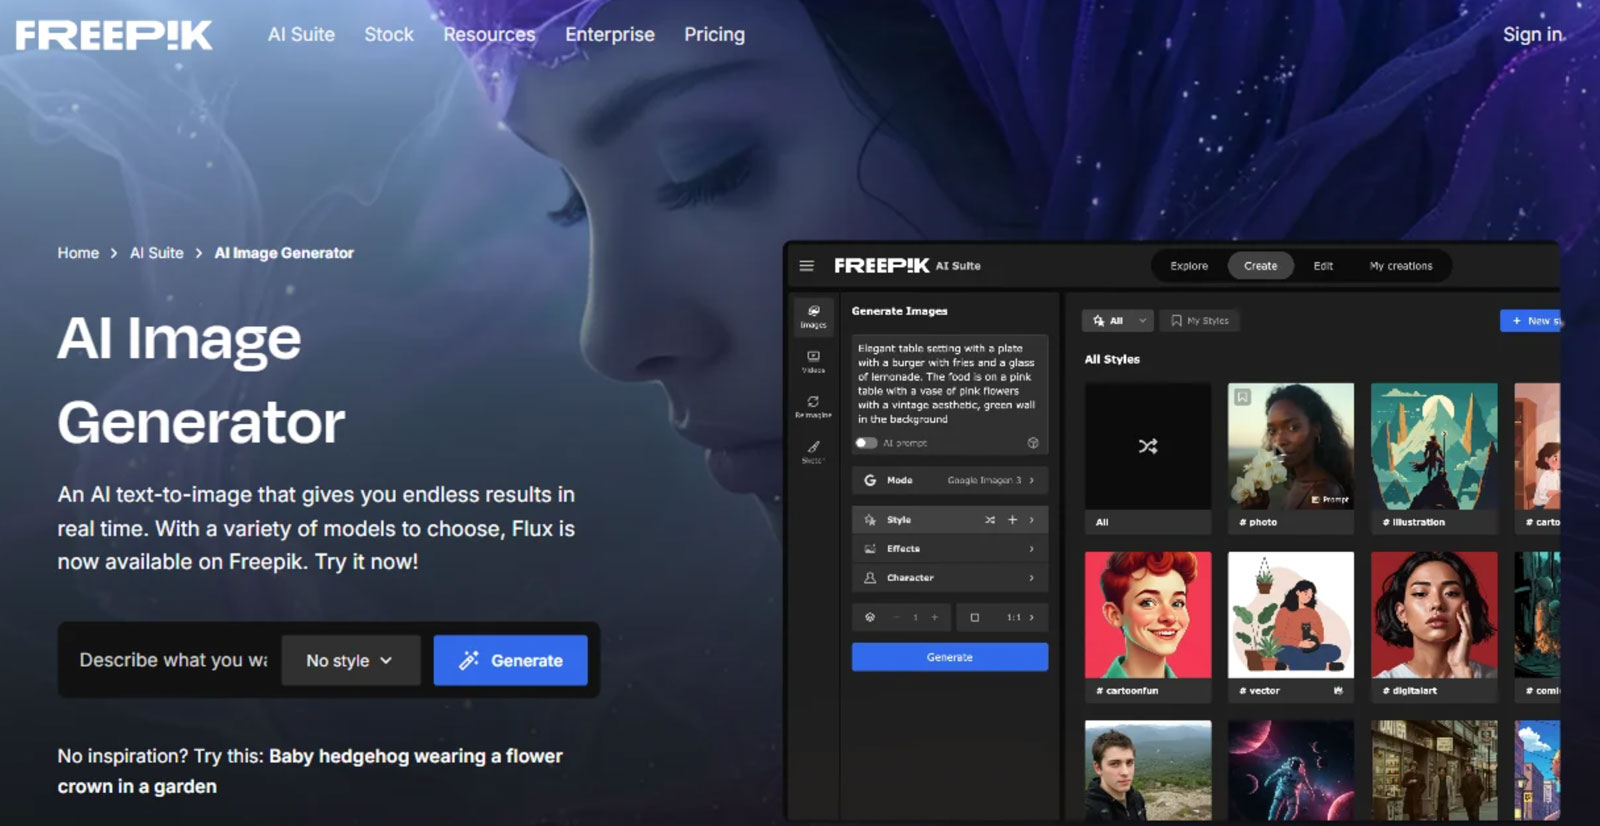Decrease image count with minus button
This screenshot has height=826, width=1600.
point(896,618)
